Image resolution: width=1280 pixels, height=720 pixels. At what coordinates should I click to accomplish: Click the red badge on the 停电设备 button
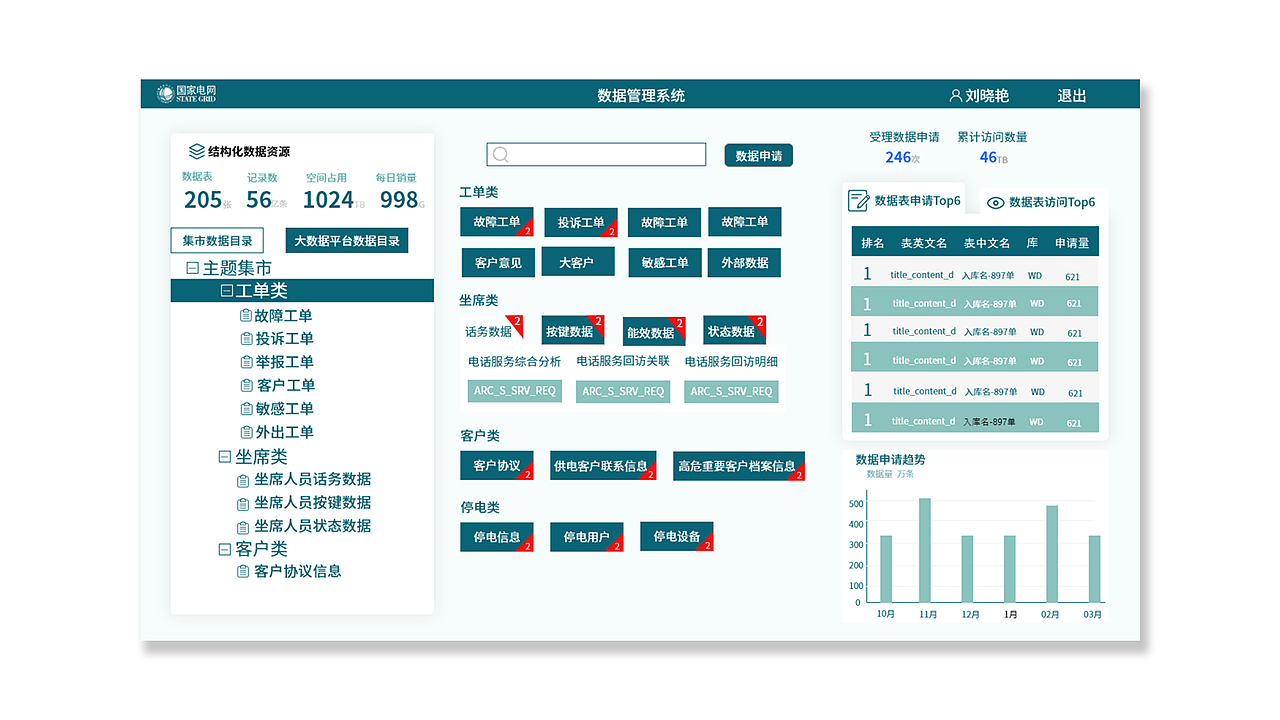[707, 545]
